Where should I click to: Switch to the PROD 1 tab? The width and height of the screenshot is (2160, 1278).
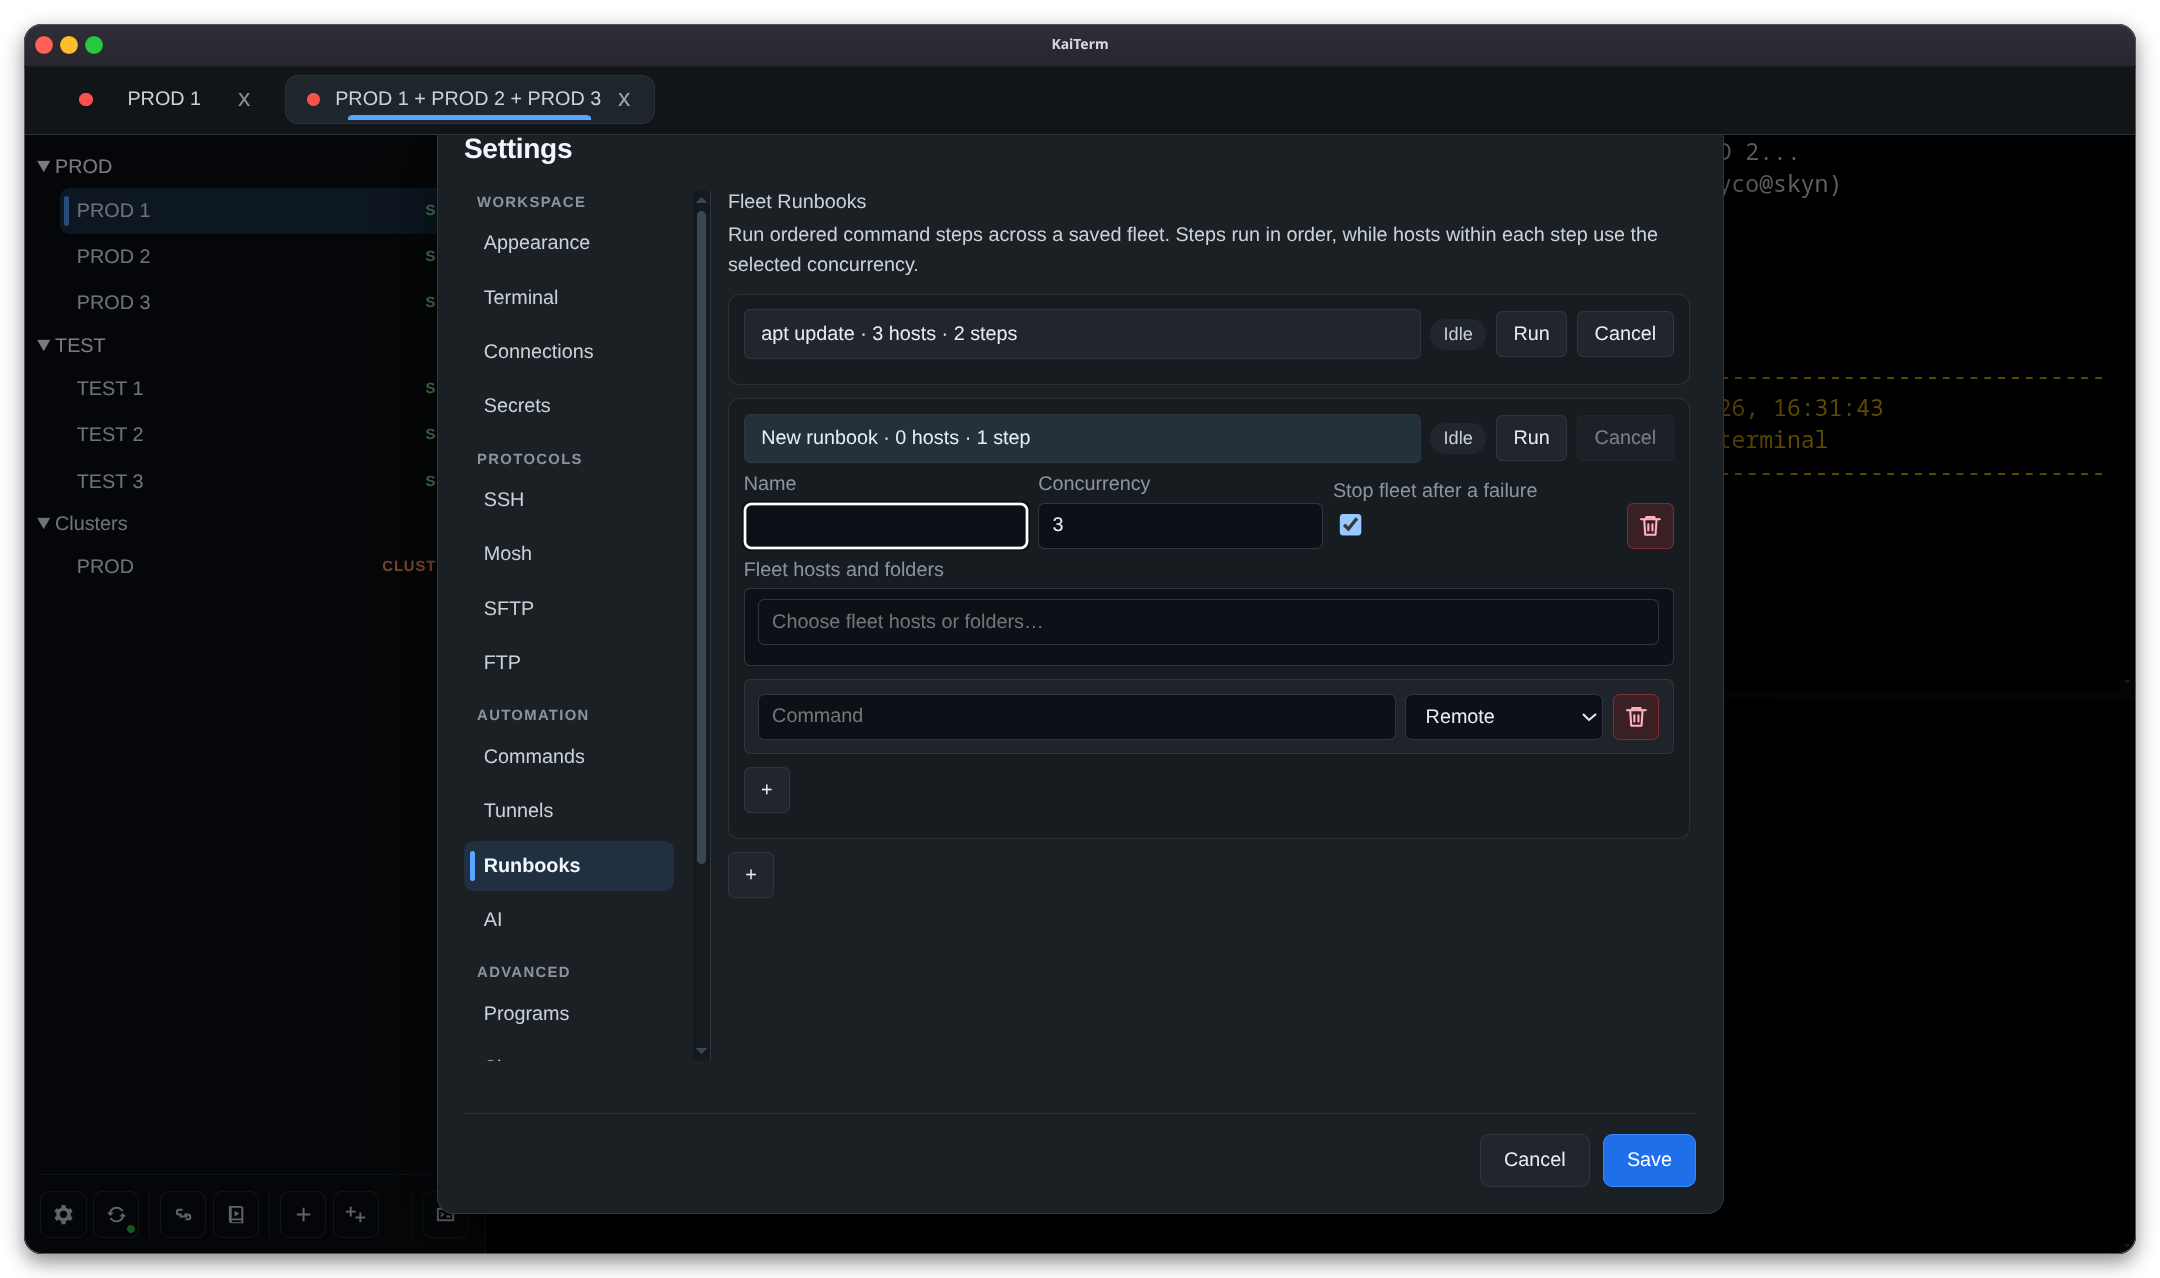click(x=164, y=99)
